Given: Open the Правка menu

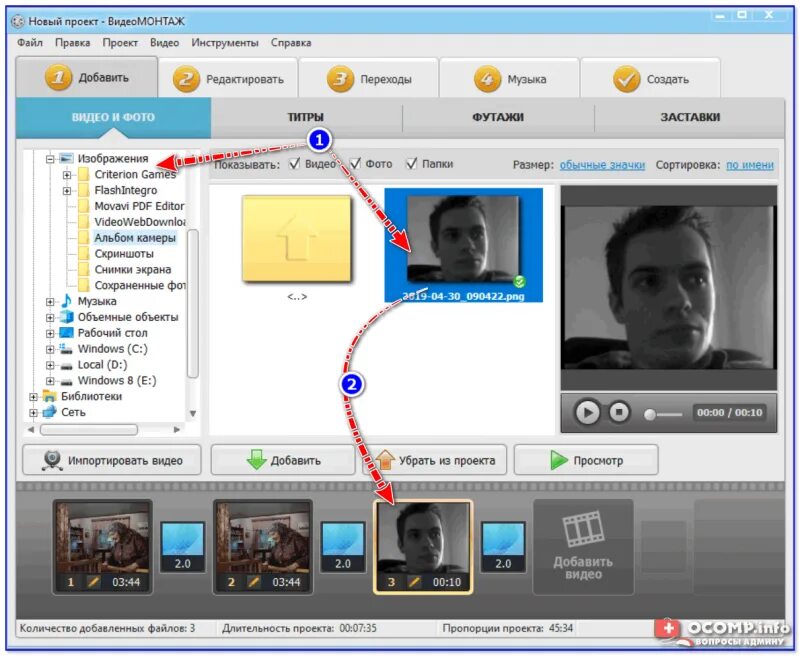Looking at the screenshot, I should click(x=72, y=43).
